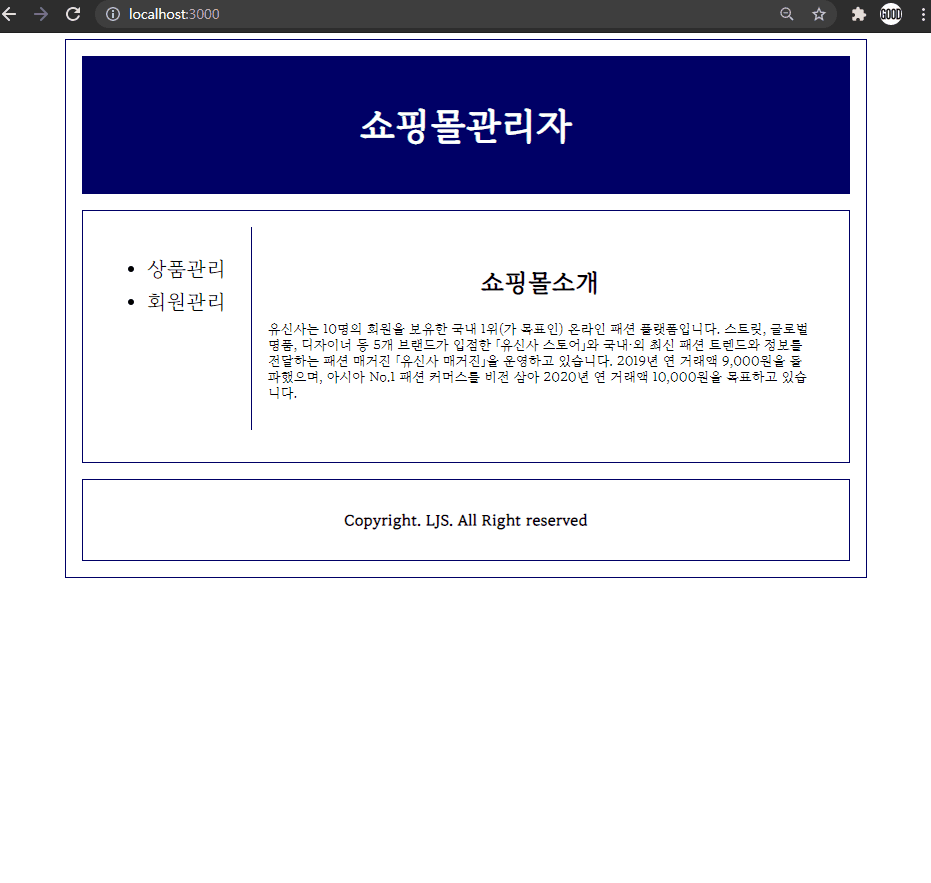Open the browser three-dot menu
The image size is (931, 883).
click(923, 14)
